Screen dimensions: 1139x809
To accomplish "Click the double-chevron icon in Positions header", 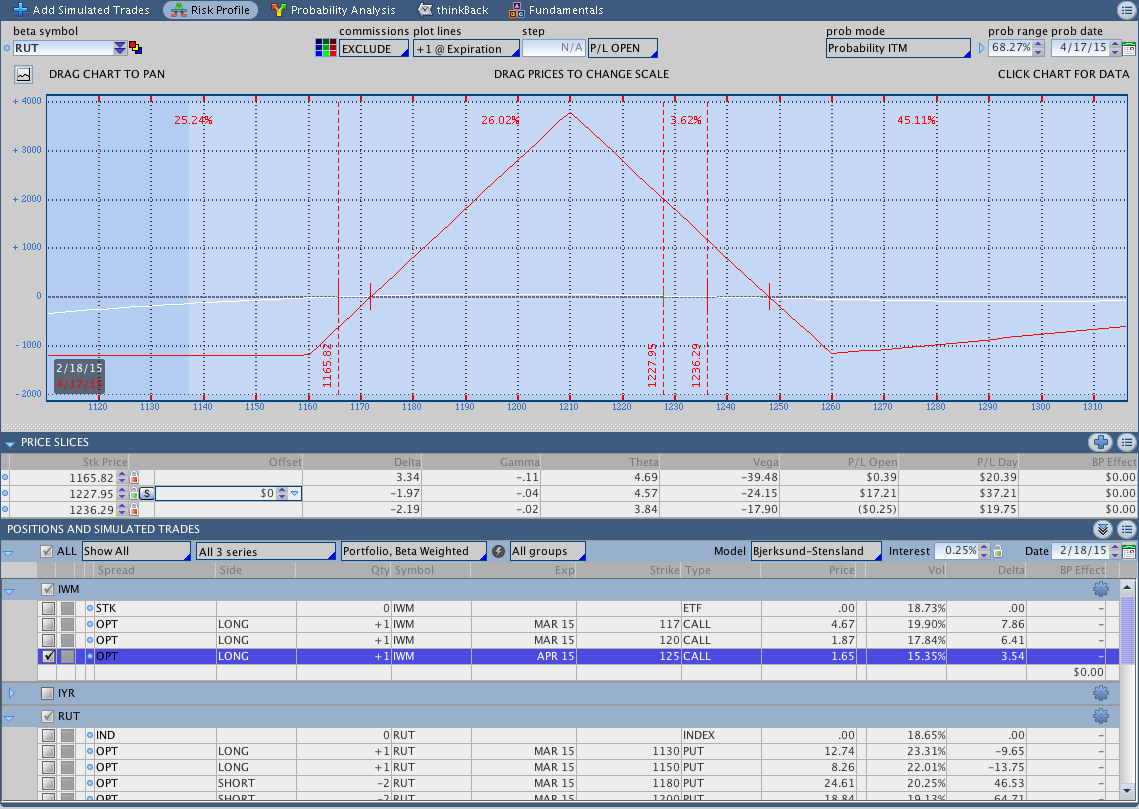I will [1103, 529].
